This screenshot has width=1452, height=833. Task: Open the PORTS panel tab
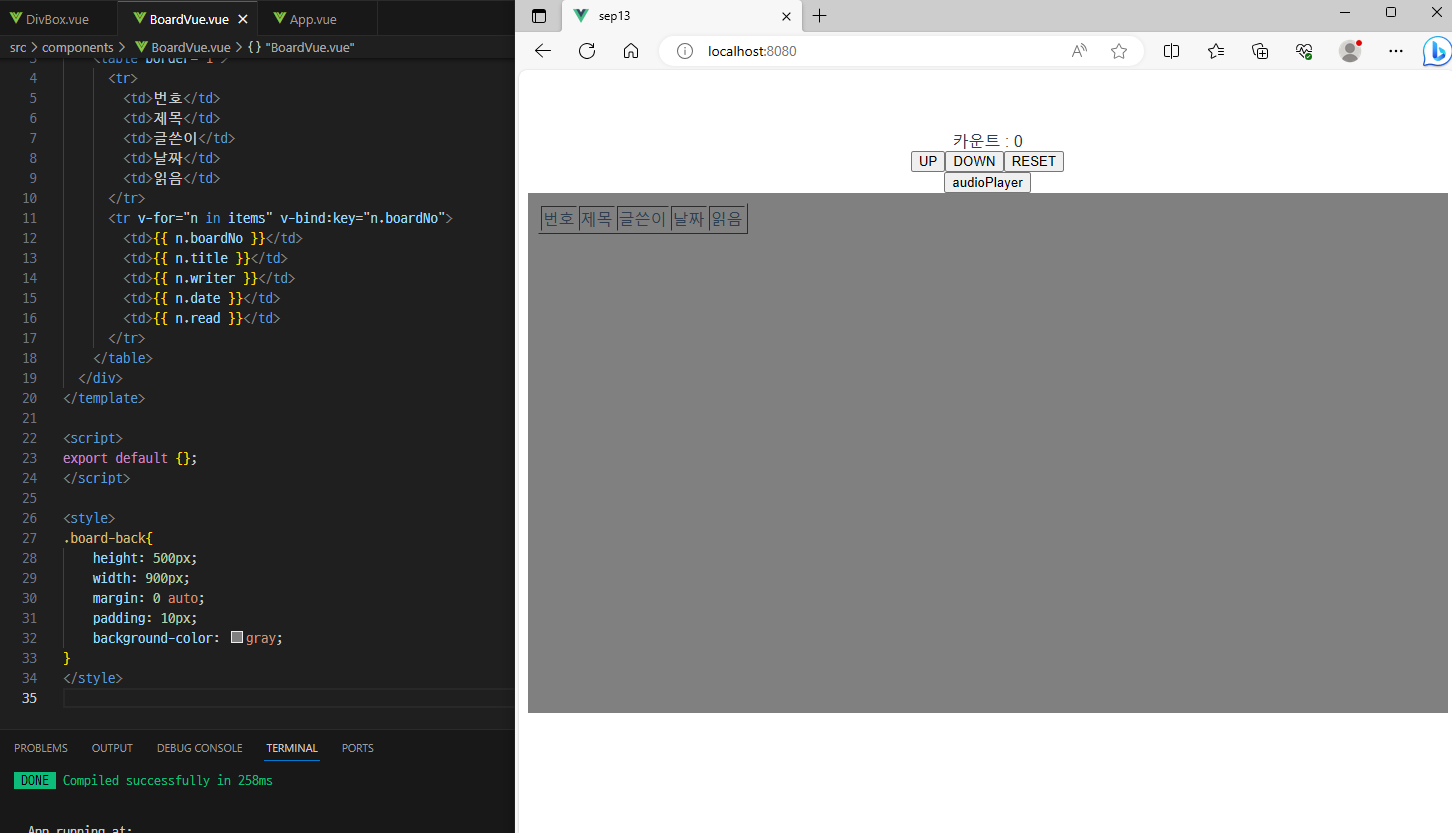(358, 748)
